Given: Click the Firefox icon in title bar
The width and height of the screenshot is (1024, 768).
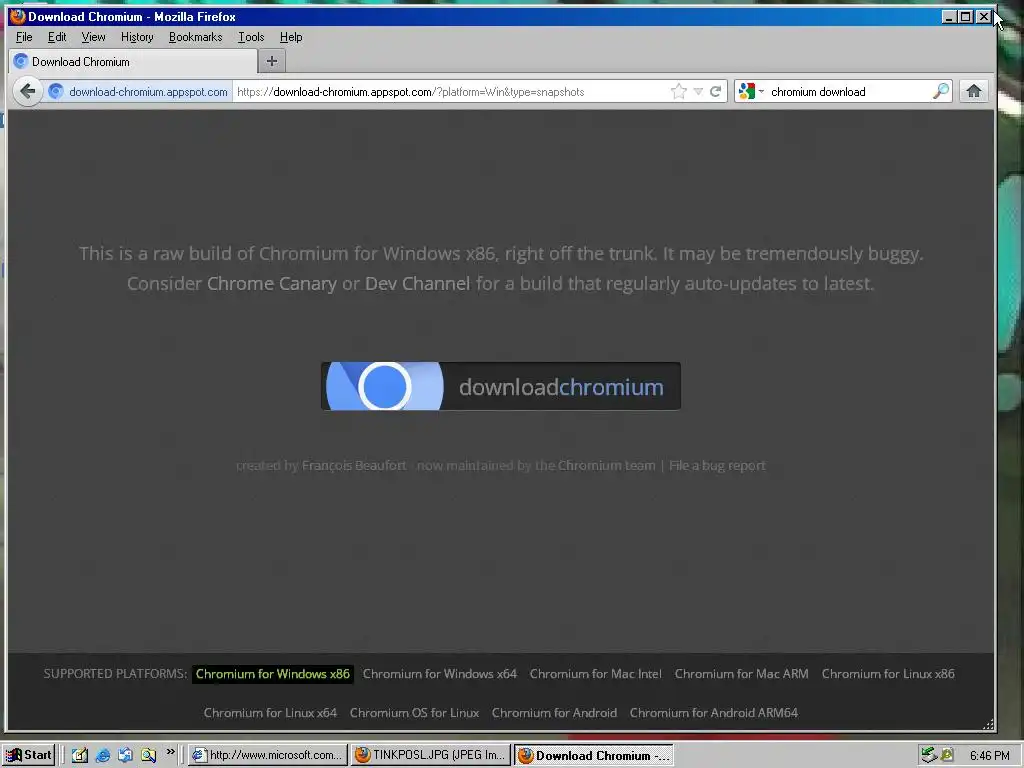Looking at the screenshot, I should (18, 16).
